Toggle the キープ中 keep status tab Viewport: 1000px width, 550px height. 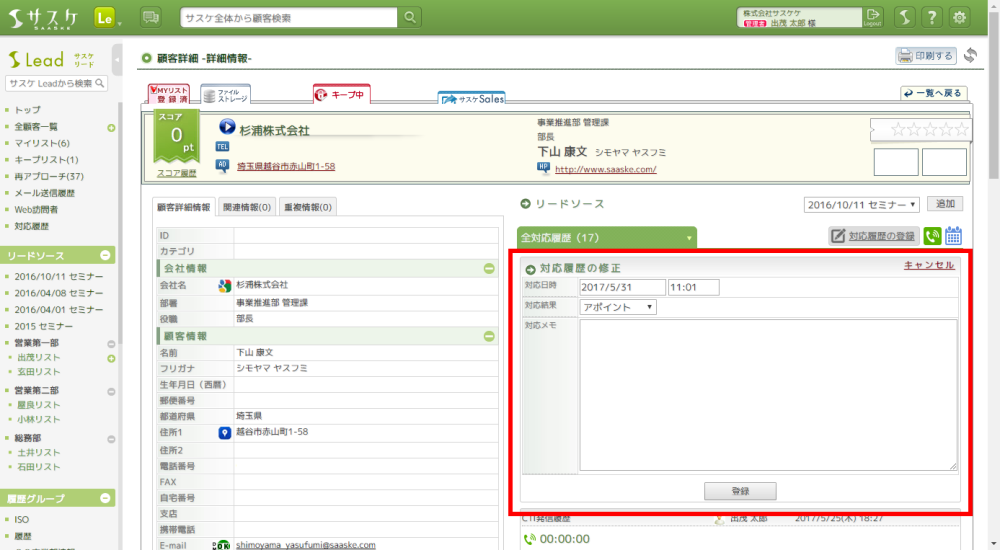[x=341, y=95]
